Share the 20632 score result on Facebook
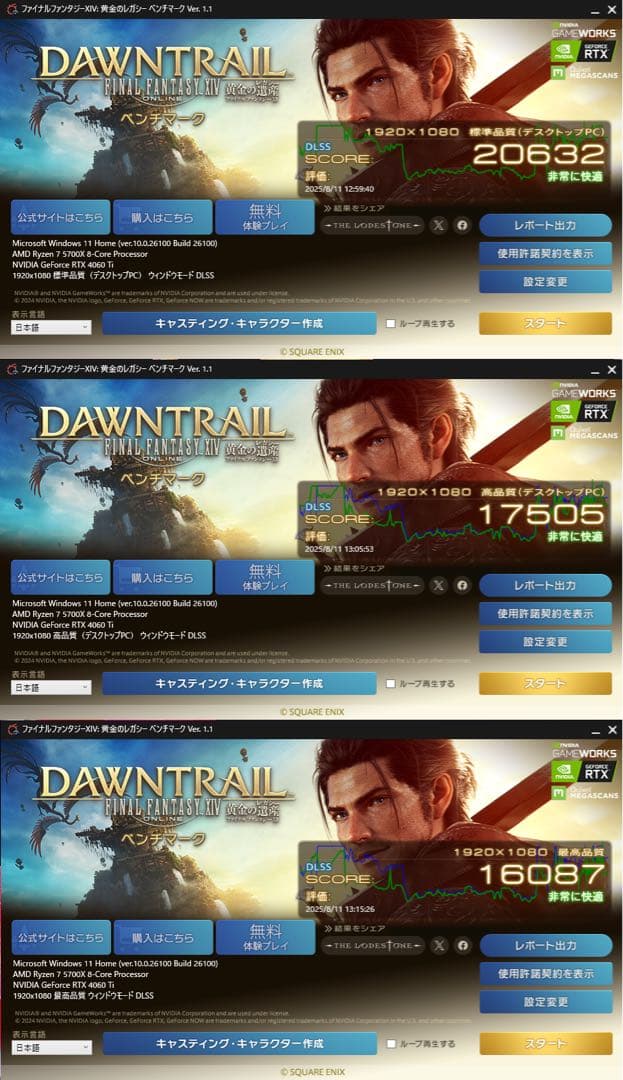The height and width of the screenshot is (1080, 623). tap(462, 225)
